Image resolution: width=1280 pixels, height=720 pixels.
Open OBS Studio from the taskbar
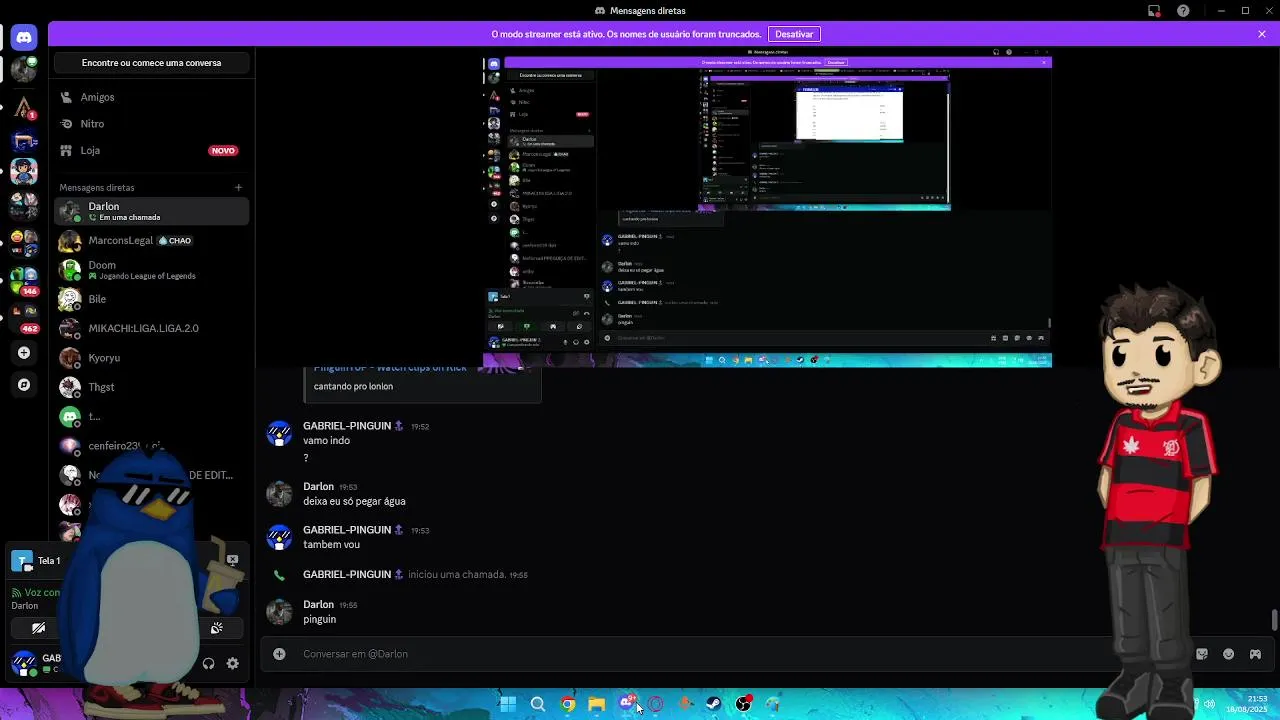(743, 704)
